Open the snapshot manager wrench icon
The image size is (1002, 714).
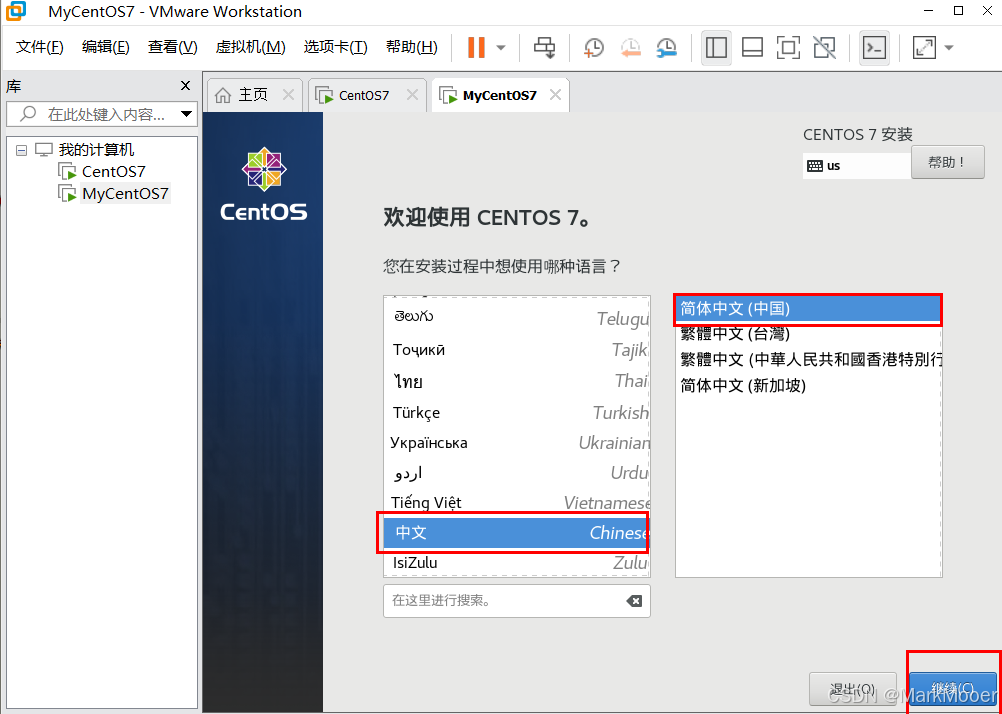[667, 47]
